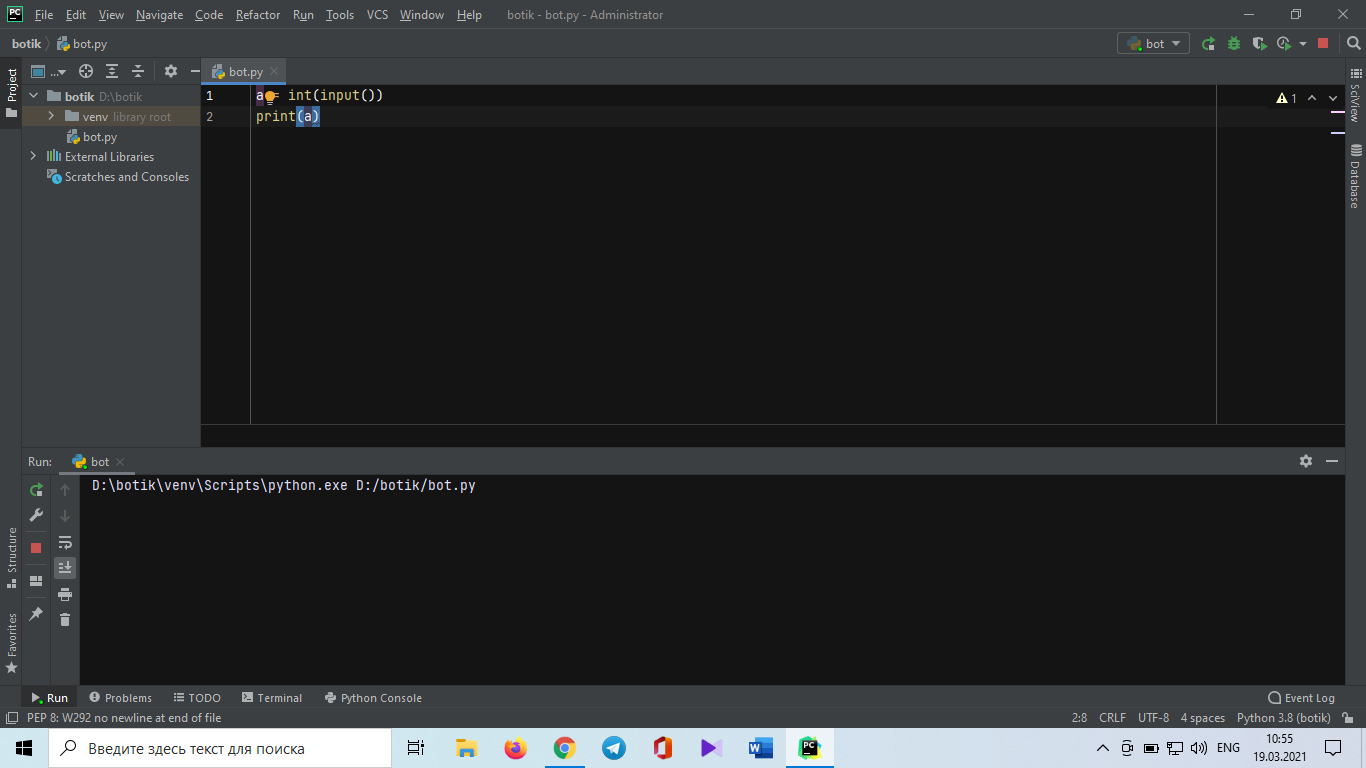The width and height of the screenshot is (1366, 768).
Task: Open Telegram from the taskbar
Action: (x=613, y=748)
